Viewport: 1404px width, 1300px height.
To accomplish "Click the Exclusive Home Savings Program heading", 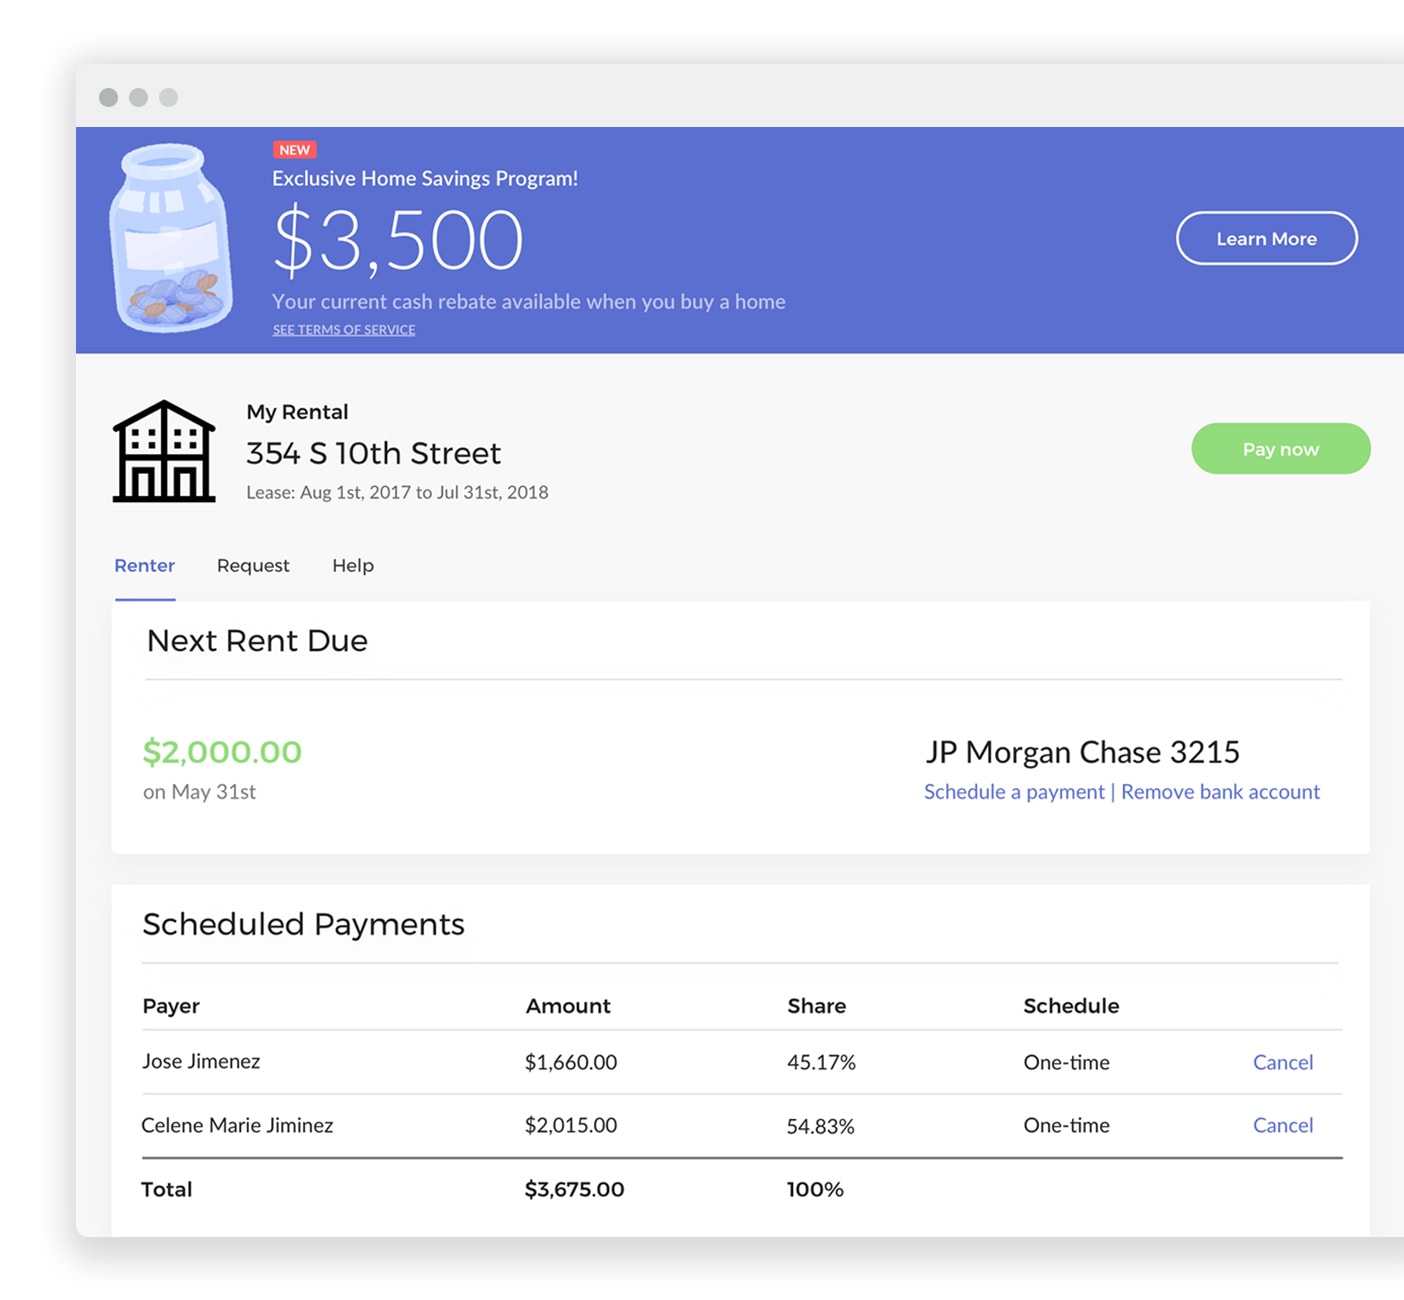I will [x=425, y=178].
